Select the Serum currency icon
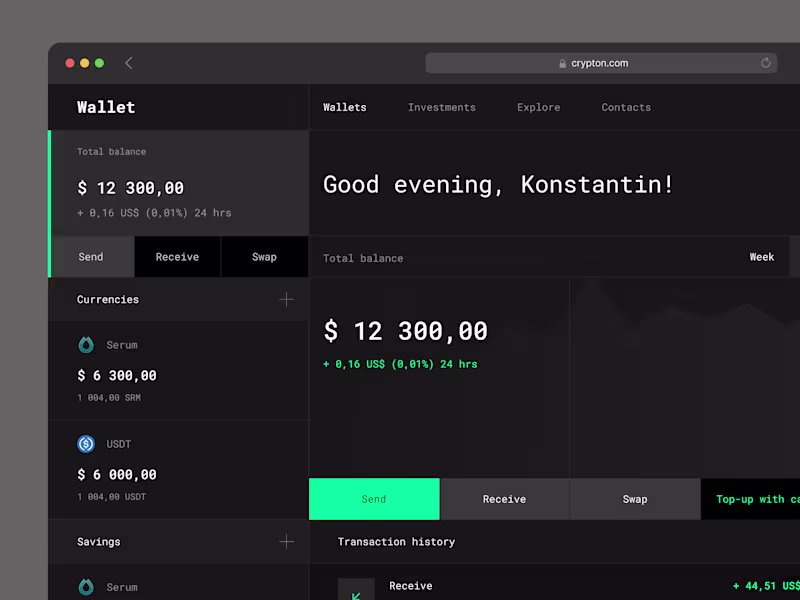 [x=85, y=344]
